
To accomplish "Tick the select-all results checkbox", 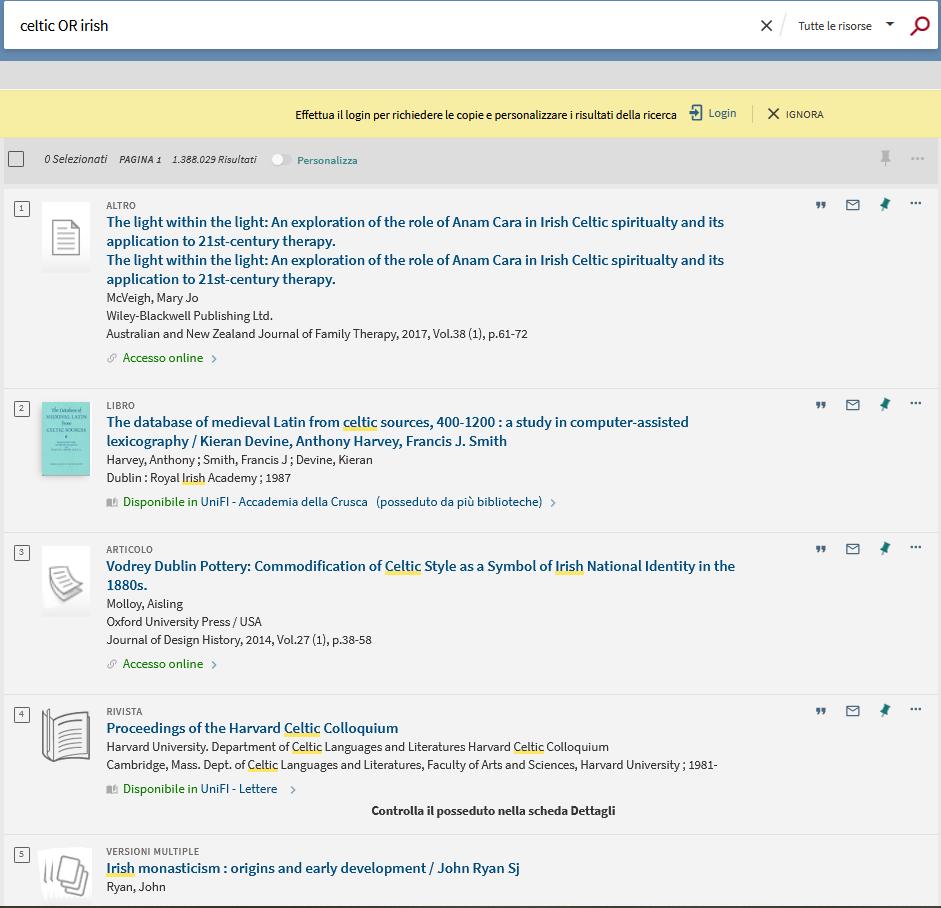I will (16, 159).
